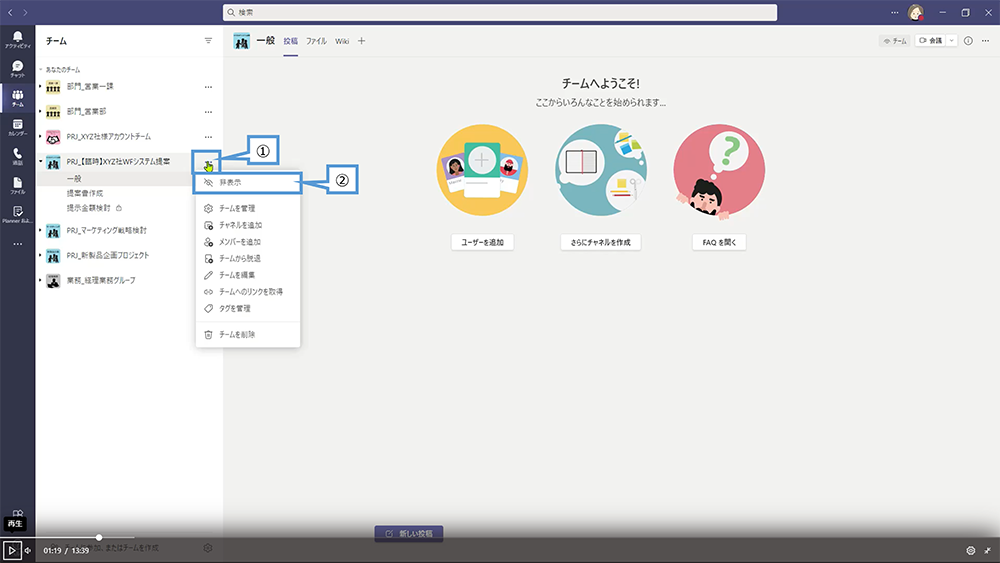Open the 提案書作成 channel
The image size is (1000, 563).
tap(85, 193)
